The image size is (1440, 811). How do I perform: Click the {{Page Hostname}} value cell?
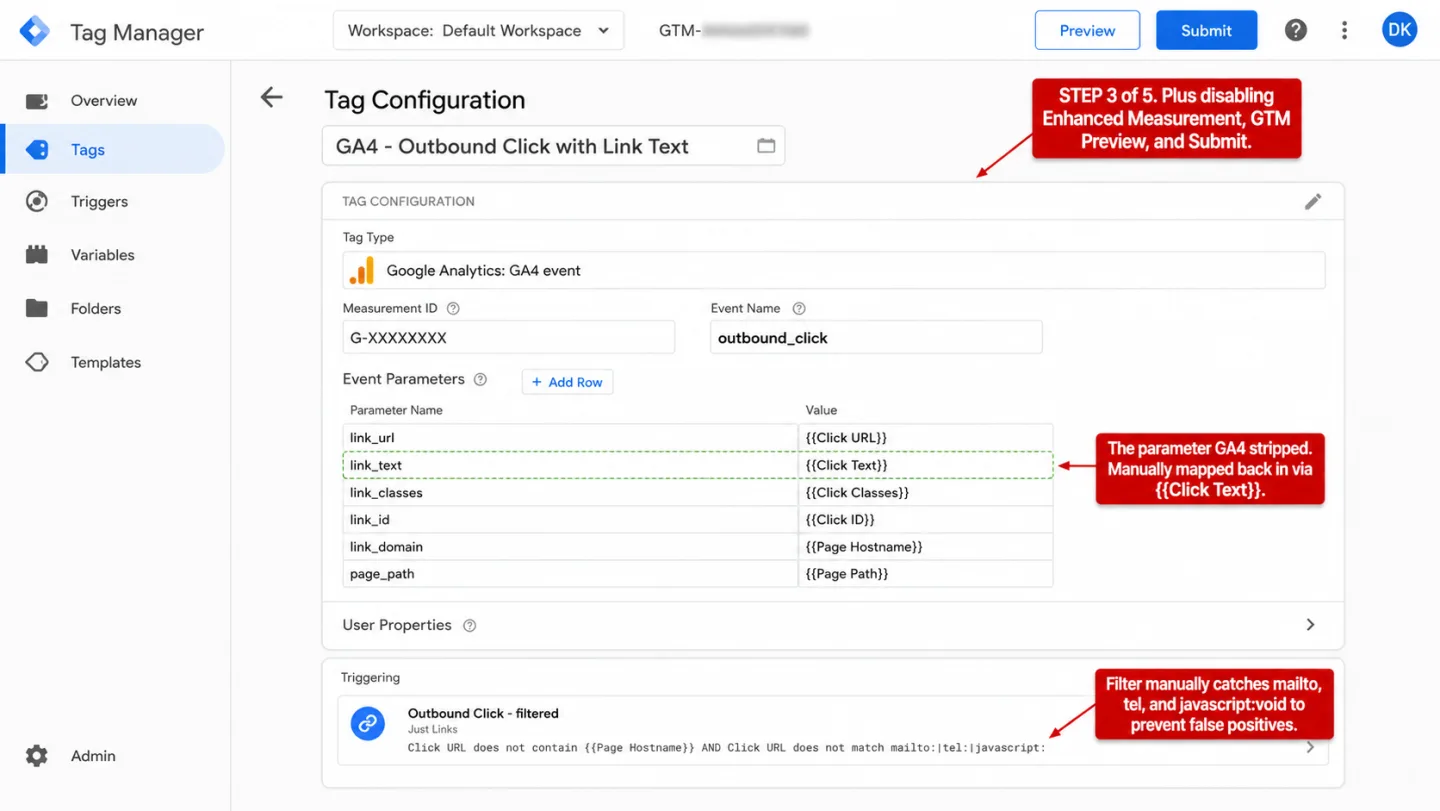point(926,547)
